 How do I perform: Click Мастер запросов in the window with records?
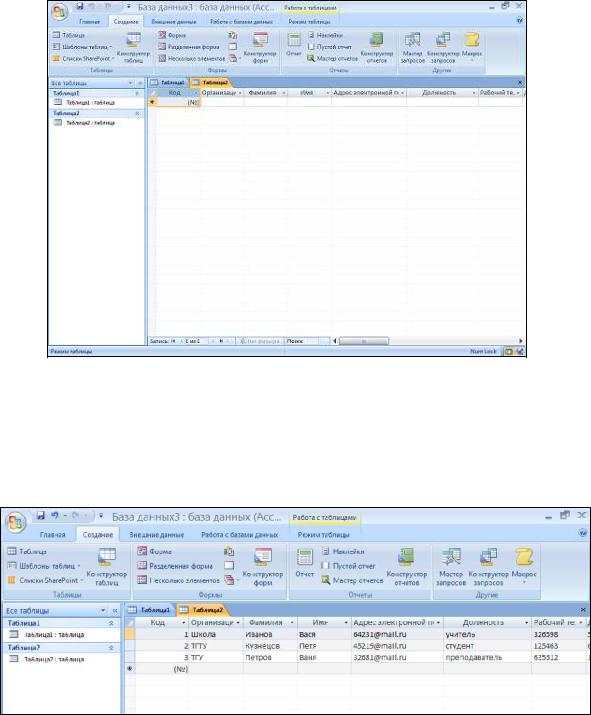coord(451,568)
